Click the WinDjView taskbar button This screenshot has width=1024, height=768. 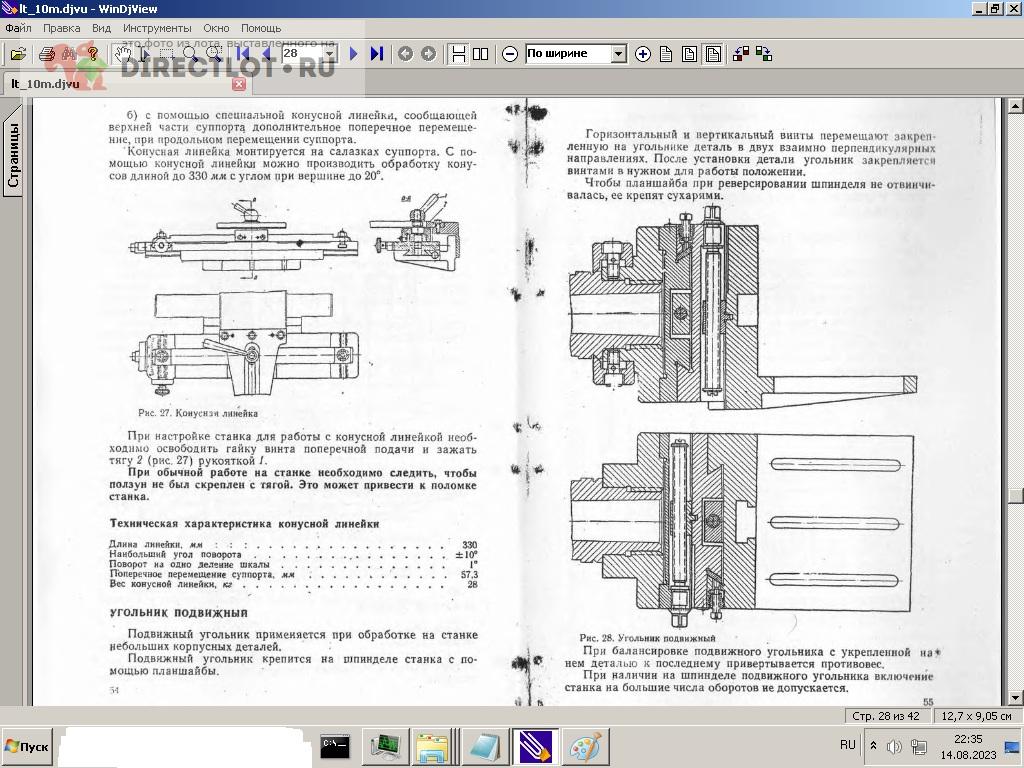click(535, 747)
